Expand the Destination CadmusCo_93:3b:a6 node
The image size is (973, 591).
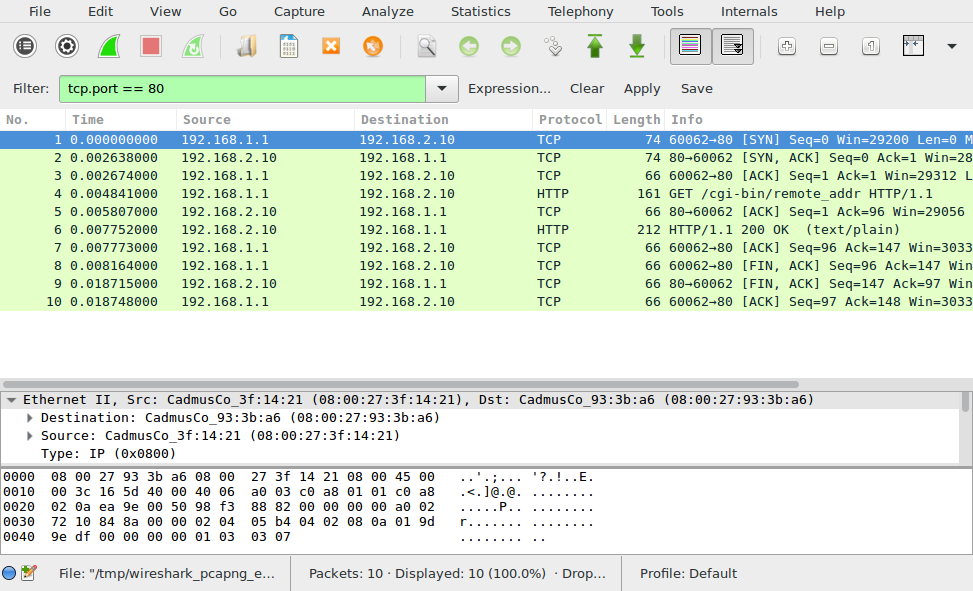29,418
